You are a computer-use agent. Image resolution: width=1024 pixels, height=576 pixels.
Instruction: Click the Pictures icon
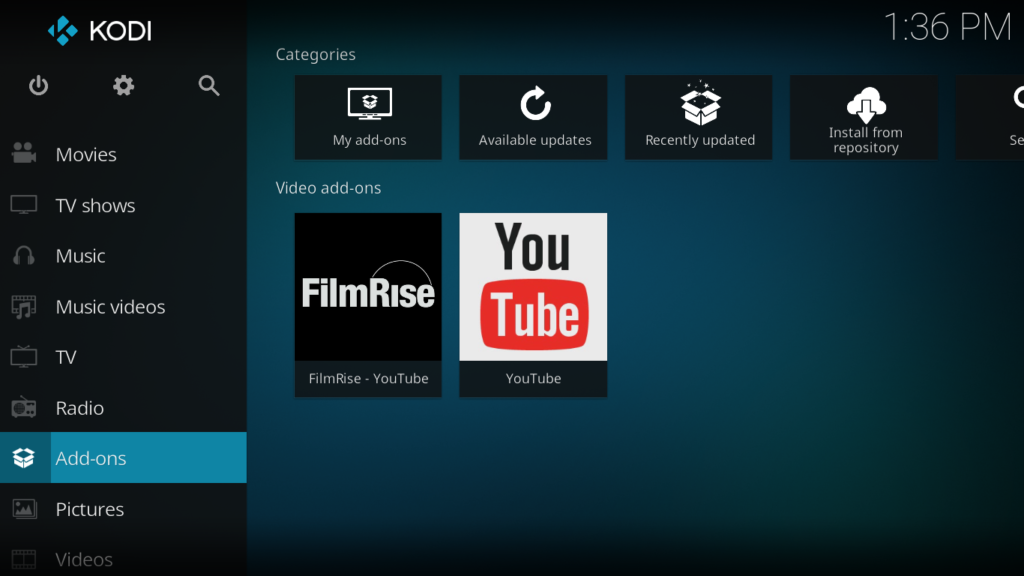24,509
